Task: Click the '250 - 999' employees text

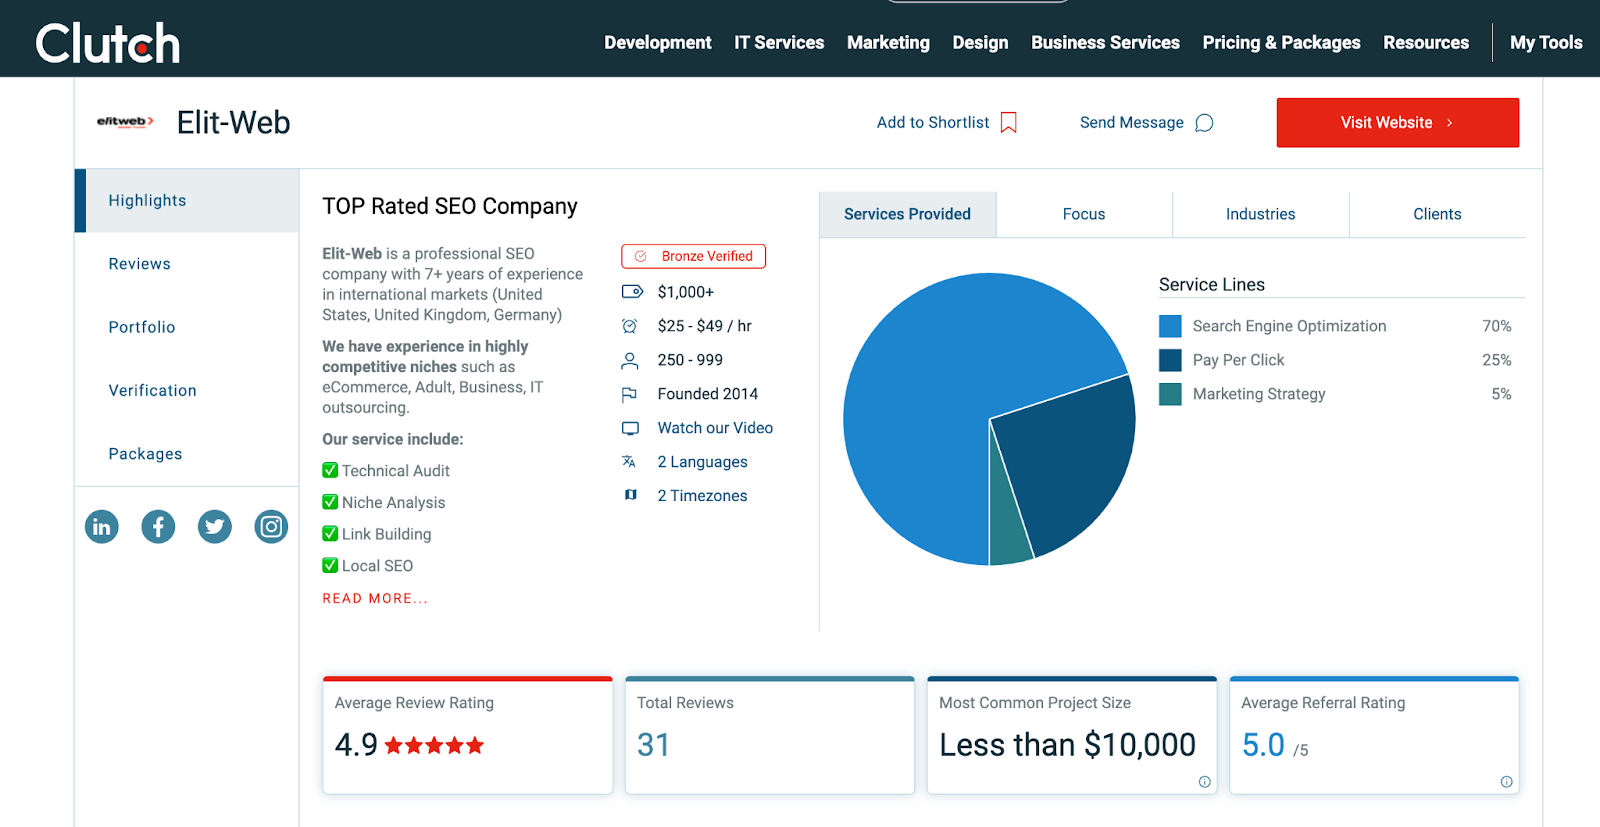Action: [690, 360]
